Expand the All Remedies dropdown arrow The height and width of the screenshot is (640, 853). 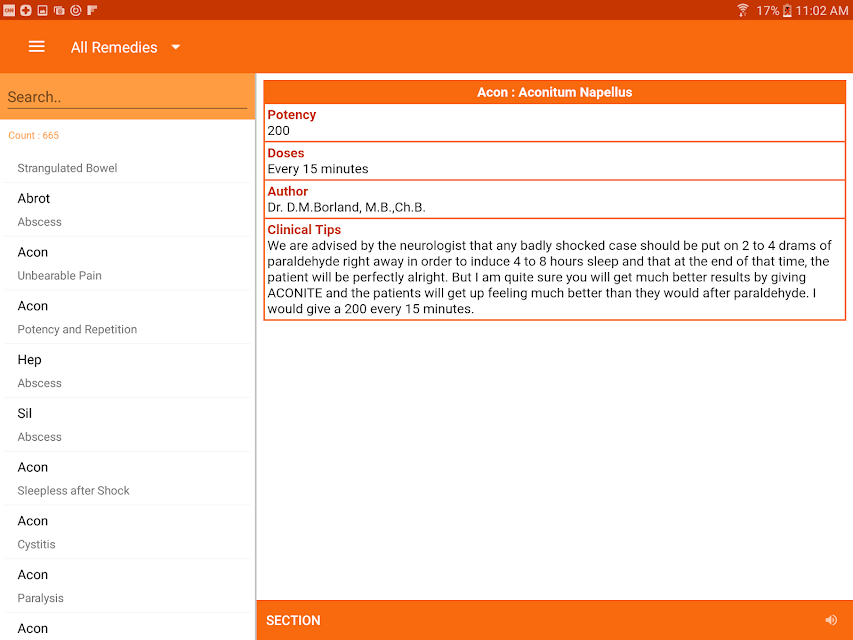[x=176, y=47]
